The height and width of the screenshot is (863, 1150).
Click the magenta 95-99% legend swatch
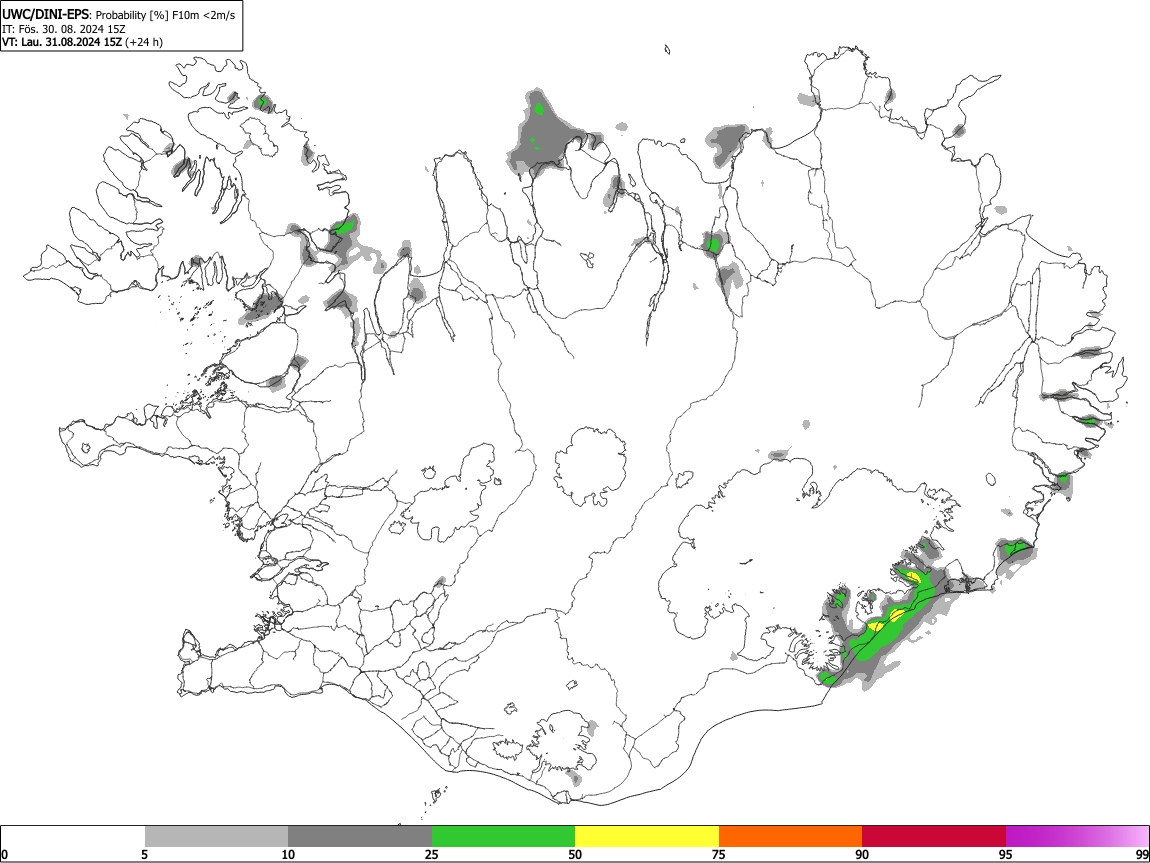coord(1077,836)
